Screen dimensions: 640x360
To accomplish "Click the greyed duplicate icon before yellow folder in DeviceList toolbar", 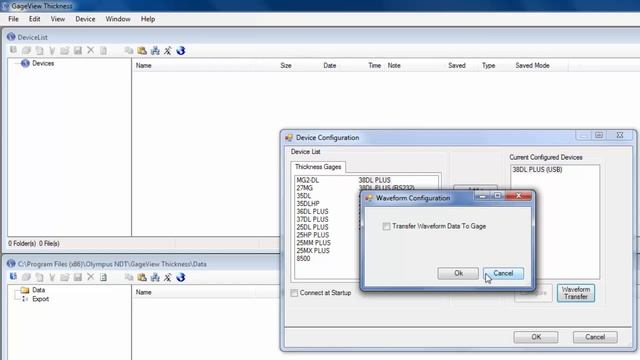I will [x=129, y=50].
